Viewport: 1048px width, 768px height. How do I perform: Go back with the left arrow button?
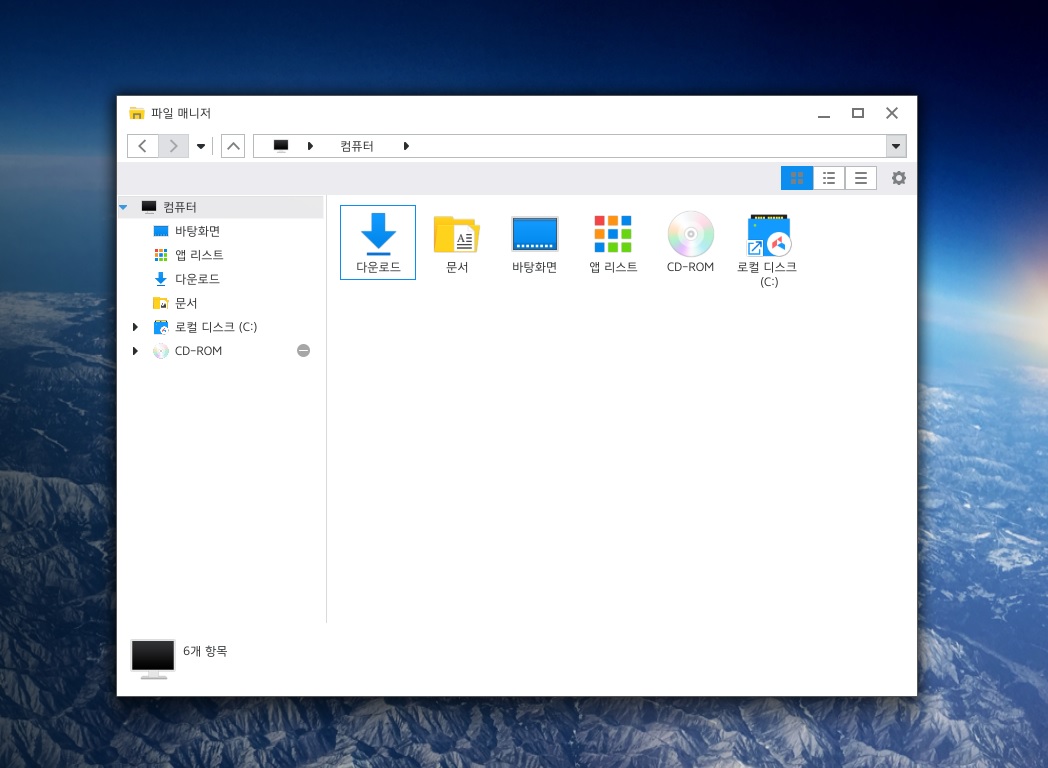[x=142, y=146]
